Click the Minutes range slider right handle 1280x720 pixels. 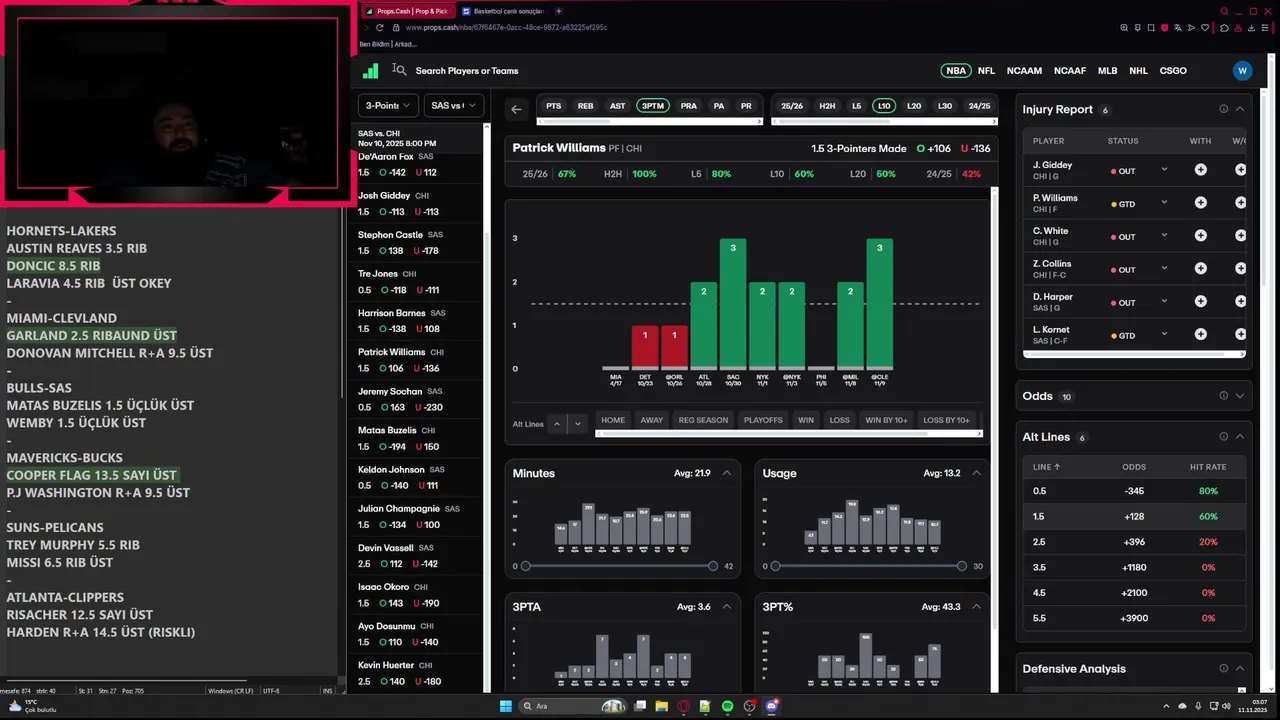pyautogui.click(x=713, y=566)
